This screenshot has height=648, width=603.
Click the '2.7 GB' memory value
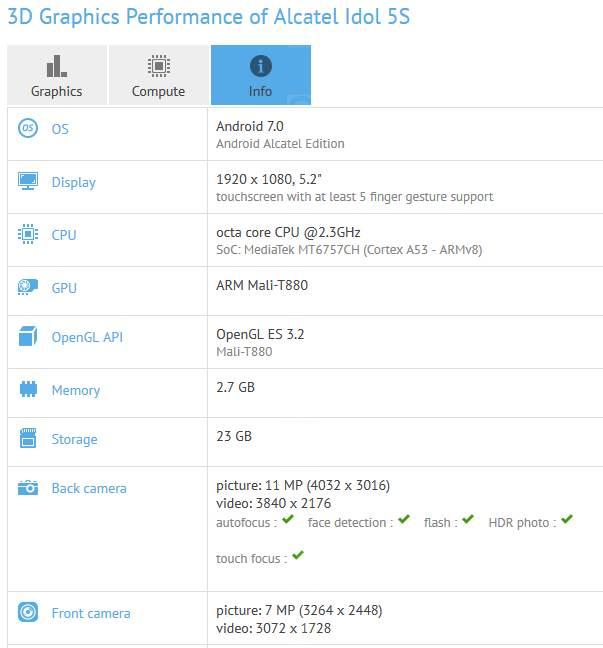(x=236, y=387)
